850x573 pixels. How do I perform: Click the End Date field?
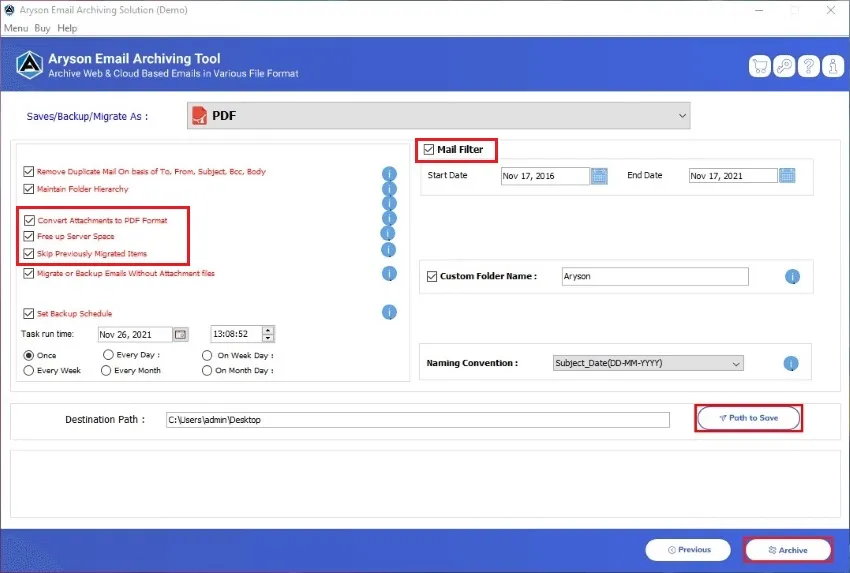[733, 175]
